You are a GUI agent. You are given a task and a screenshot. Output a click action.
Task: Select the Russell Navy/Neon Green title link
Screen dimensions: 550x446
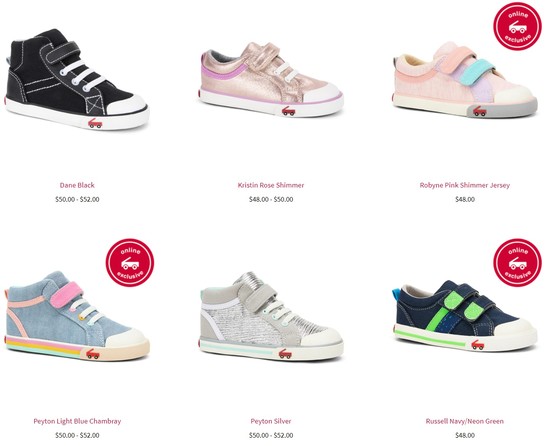465,421
